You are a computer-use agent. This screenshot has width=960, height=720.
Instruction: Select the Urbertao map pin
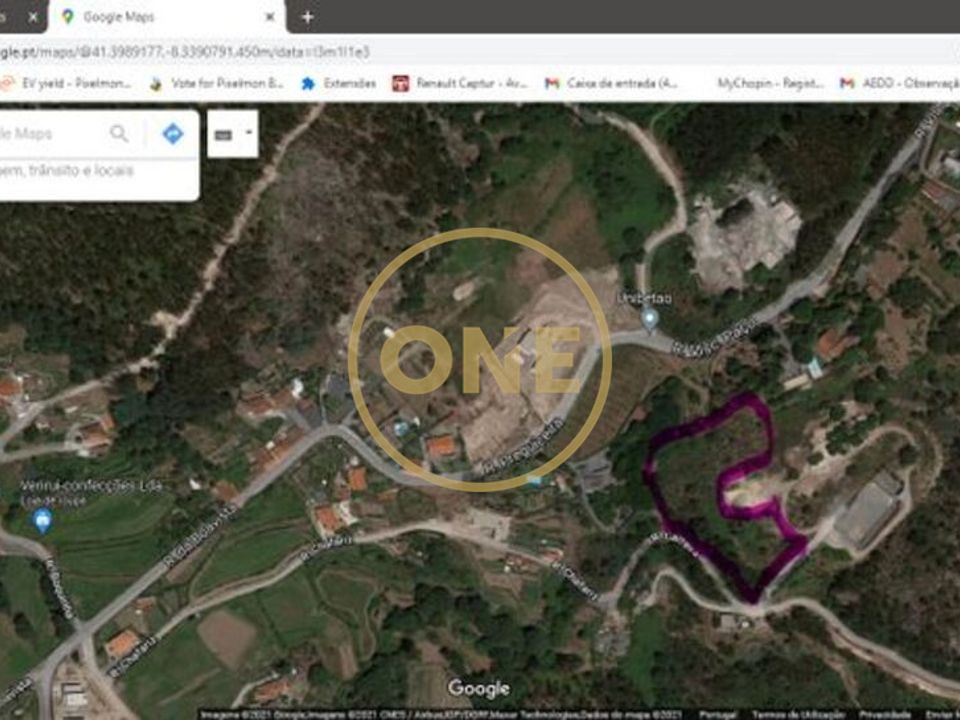[x=650, y=318]
